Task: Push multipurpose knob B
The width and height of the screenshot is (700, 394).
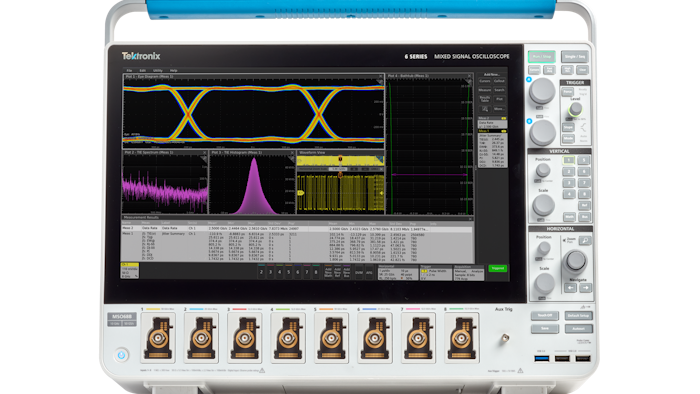Action: (542, 133)
